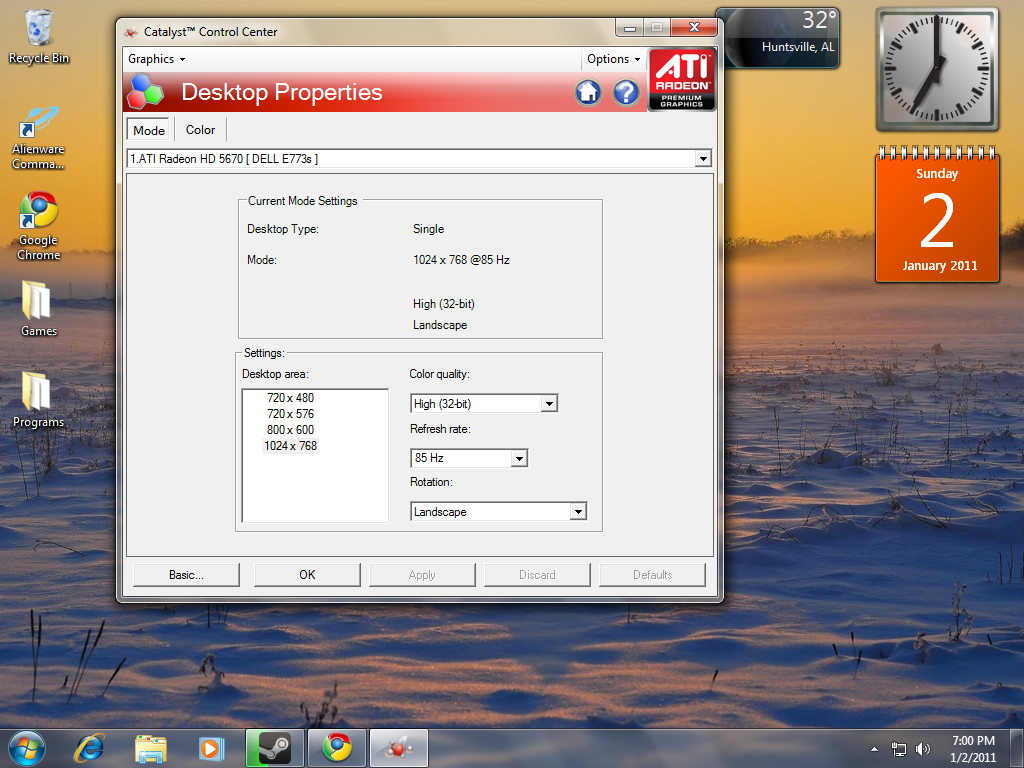Switch to Steam in the taskbar
Image resolution: width=1024 pixels, height=768 pixels.
coord(274,748)
